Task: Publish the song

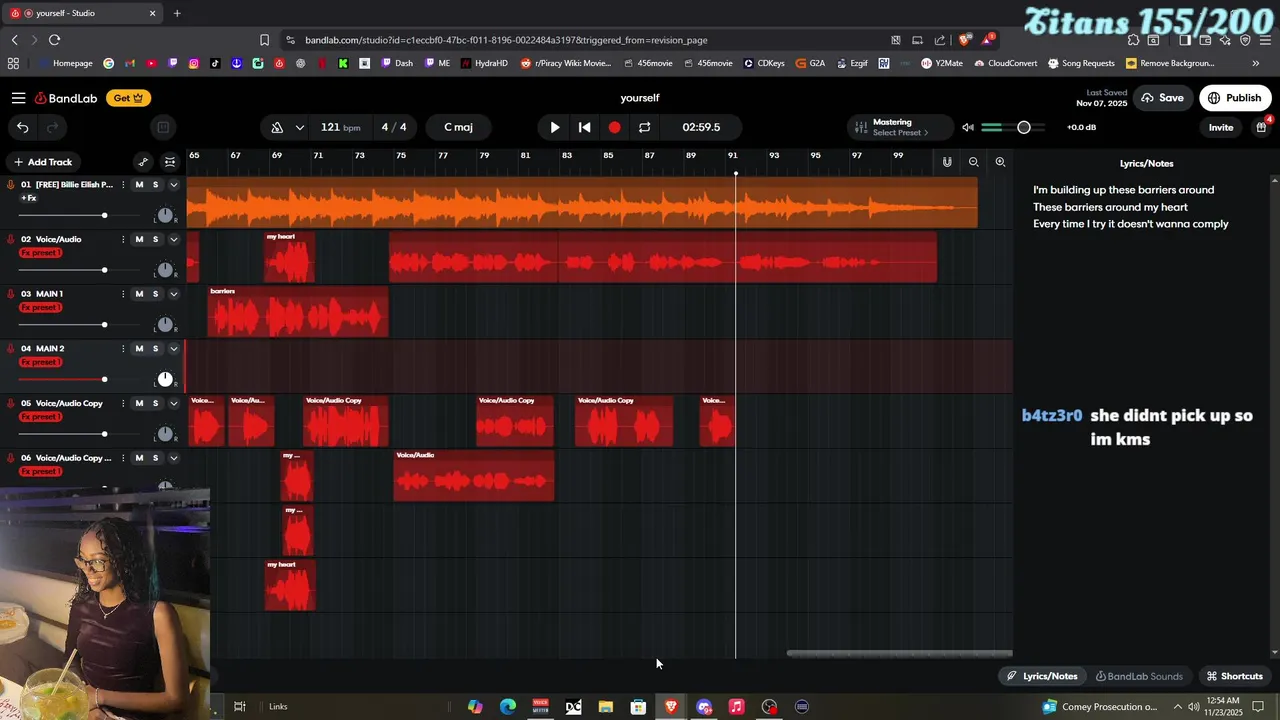Action: [1234, 98]
